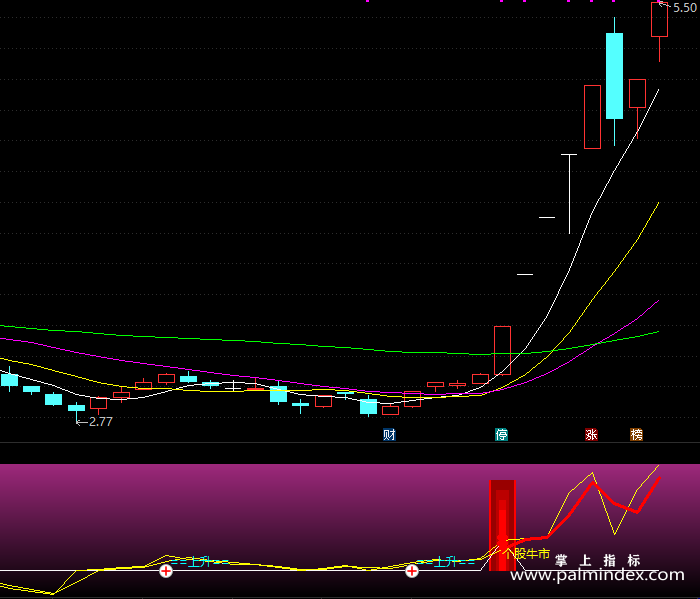Image resolution: width=700 pixels, height=599 pixels.
Task: Select the tall white limit-up bar
Action: [569, 194]
